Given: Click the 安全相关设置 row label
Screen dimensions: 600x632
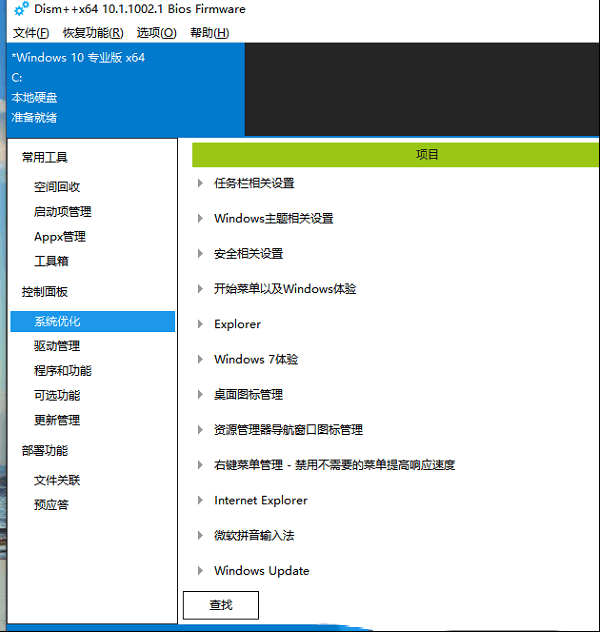Looking at the screenshot, I should tap(248, 254).
